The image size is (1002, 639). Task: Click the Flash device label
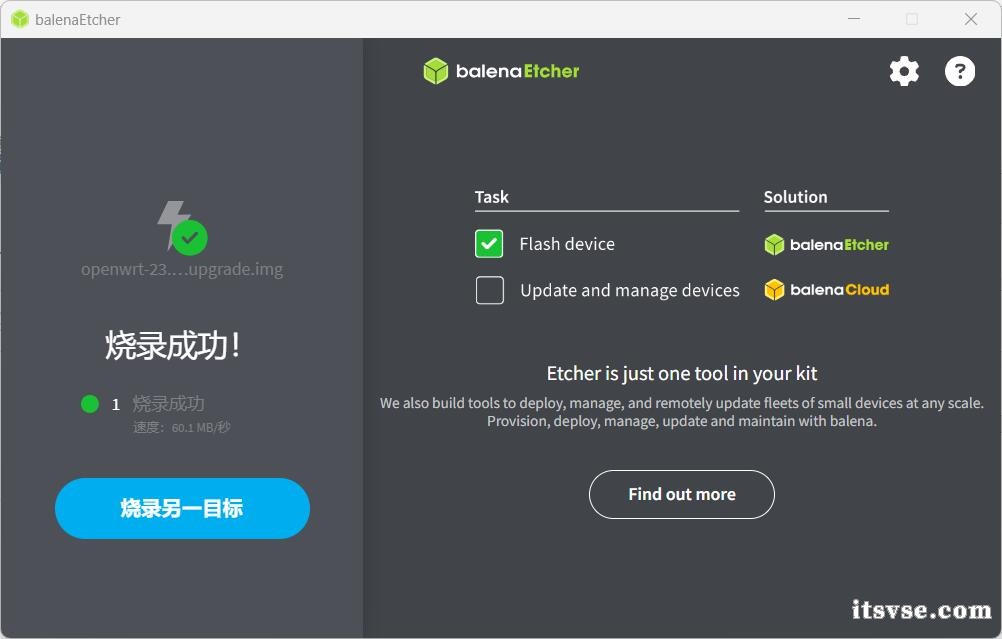(567, 244)
